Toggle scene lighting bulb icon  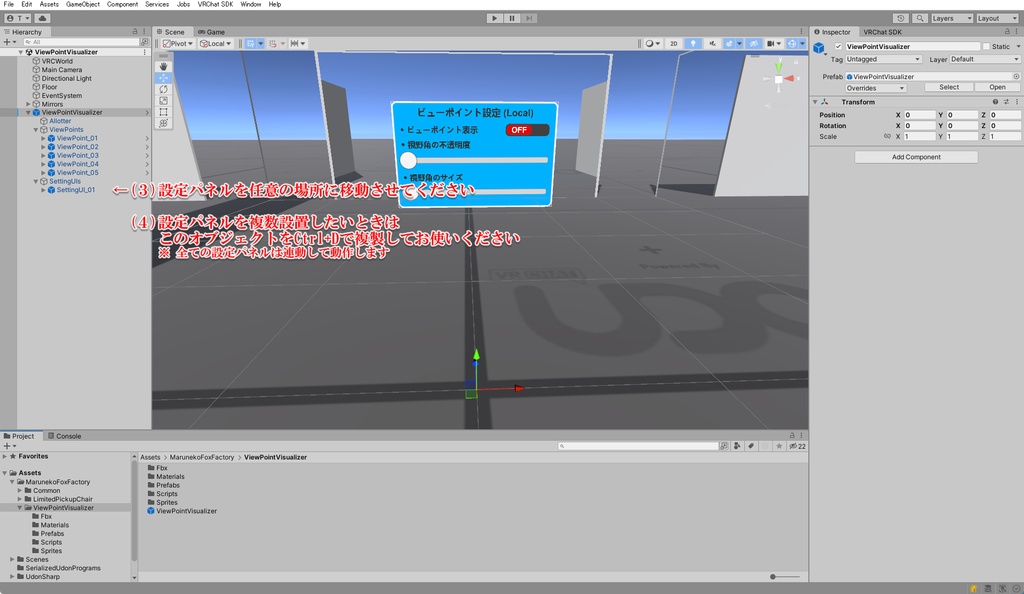point(693,44)
